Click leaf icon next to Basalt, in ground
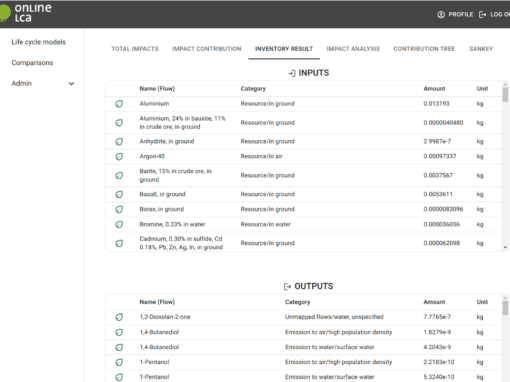This screenshot has width=510, height=382. pyautogui.click(x=119, y=194)
